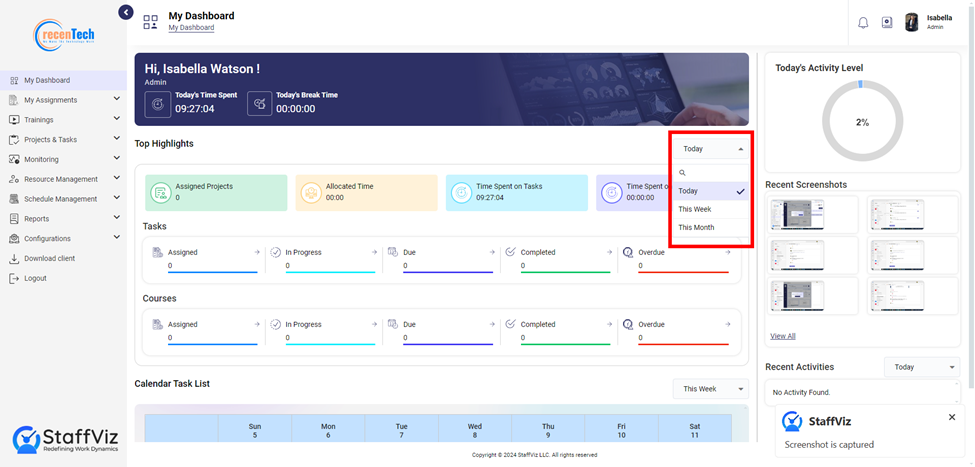The width and height of the screenshot is (975, 467).
Task: Open Tasks Completed arrow
Action: point(610,252)
